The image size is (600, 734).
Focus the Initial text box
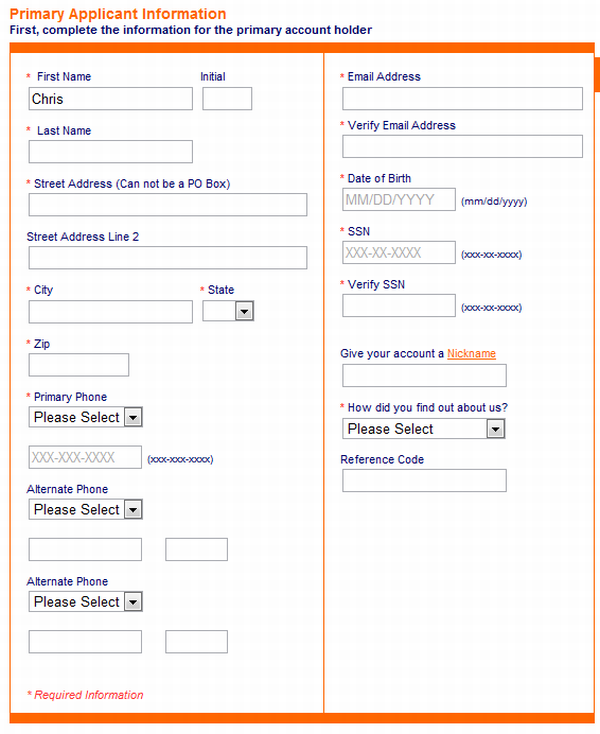[227, 99]
